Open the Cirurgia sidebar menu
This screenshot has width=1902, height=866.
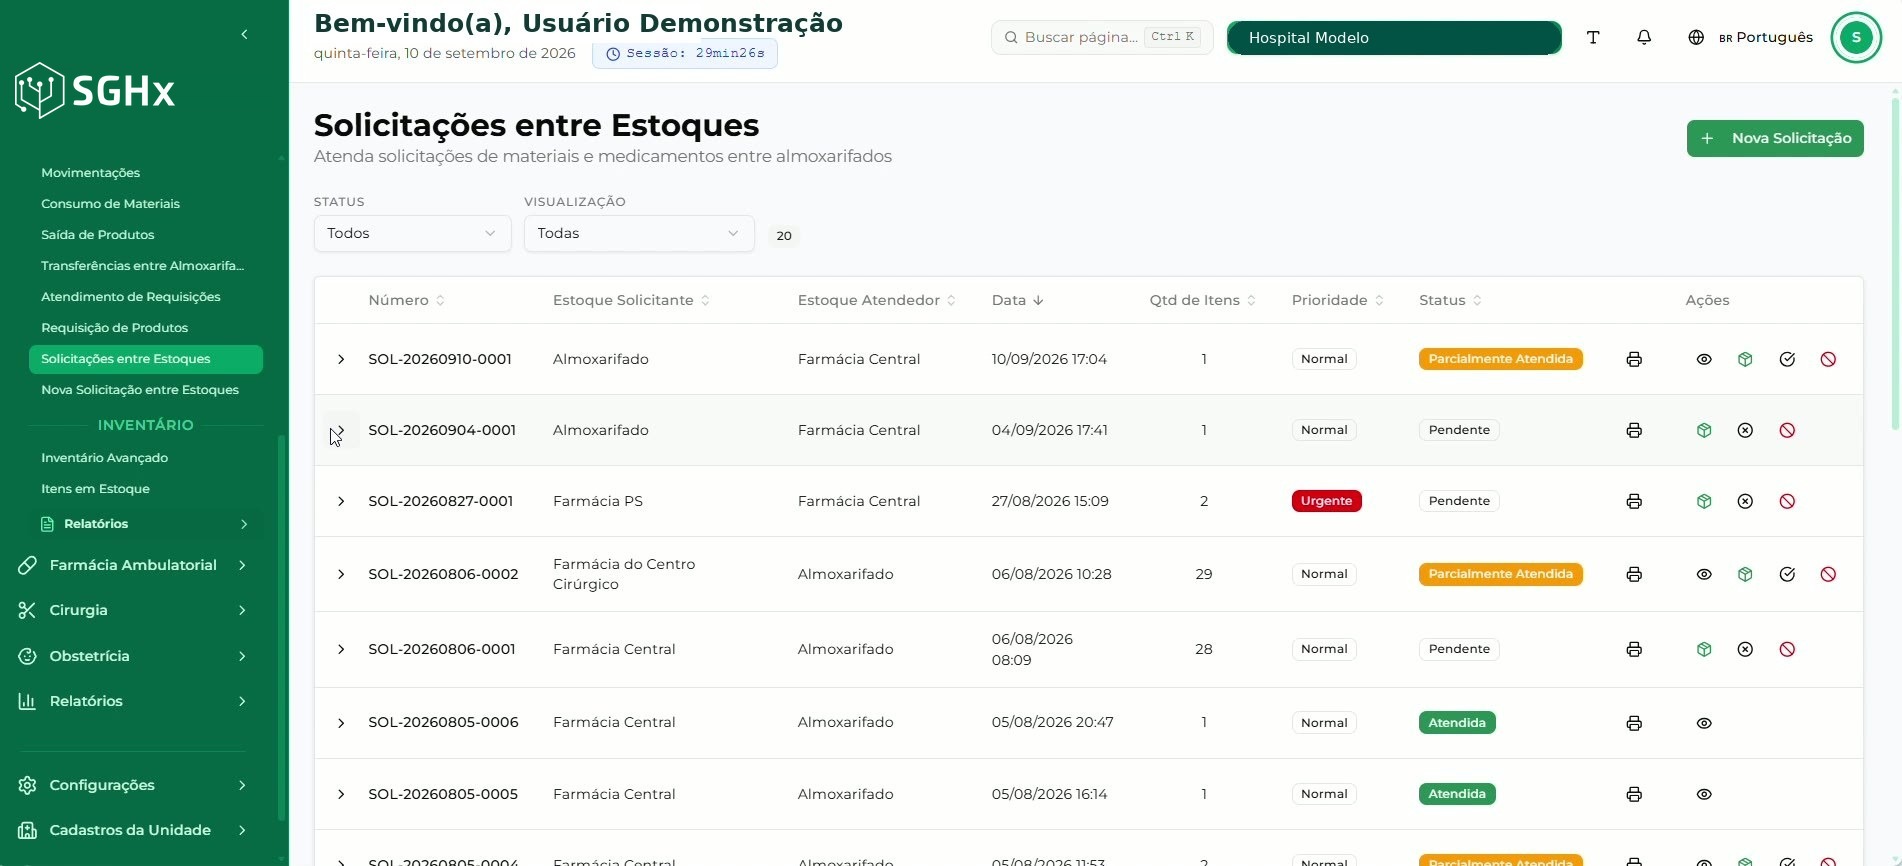[x=133, y=610]
